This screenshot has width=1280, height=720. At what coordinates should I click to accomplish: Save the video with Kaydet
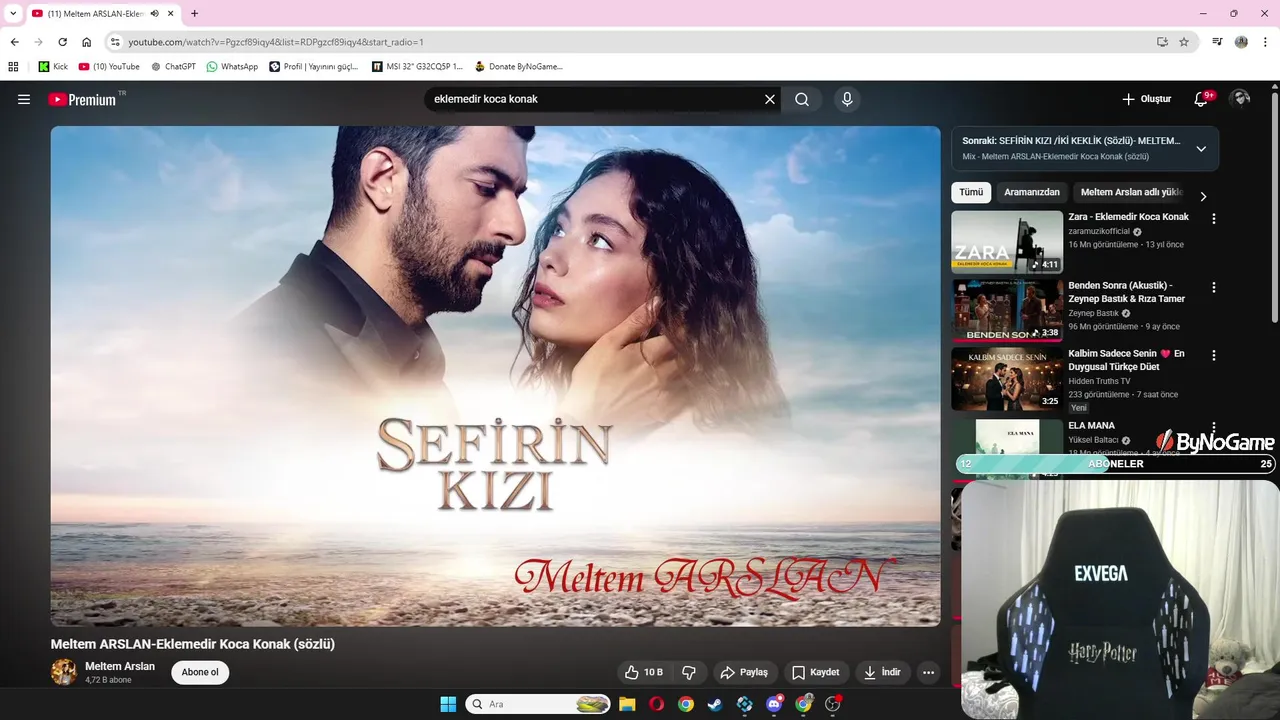(x=817, y=672)
